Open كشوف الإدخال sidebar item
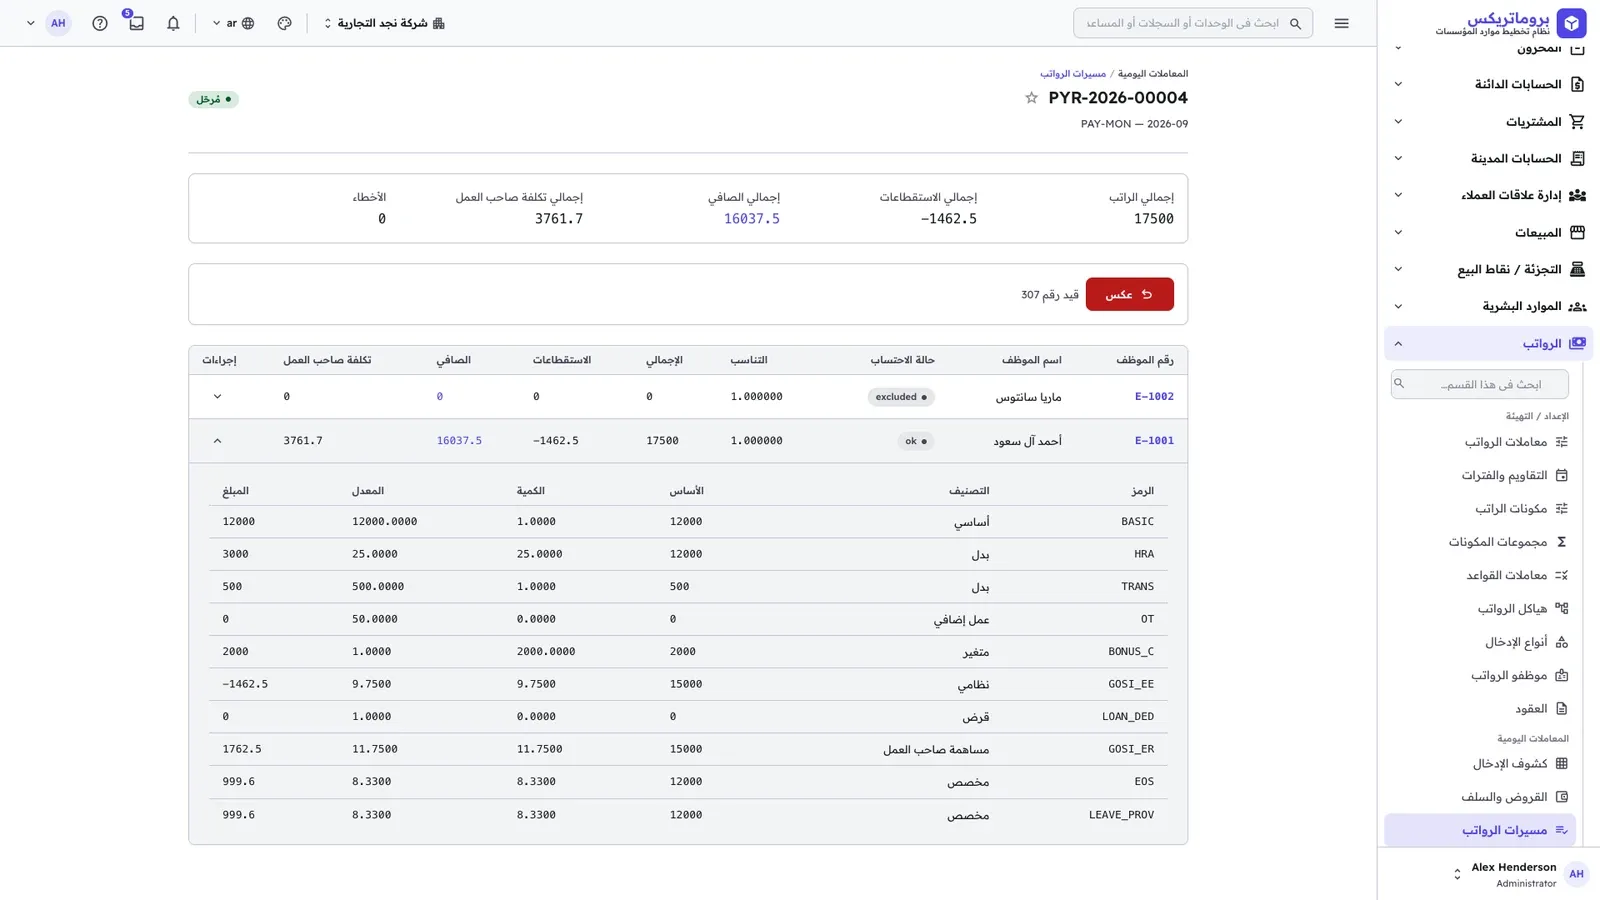Image resolution: width=1600 pixels, height=900 pixels. [x=1480, y=764]
